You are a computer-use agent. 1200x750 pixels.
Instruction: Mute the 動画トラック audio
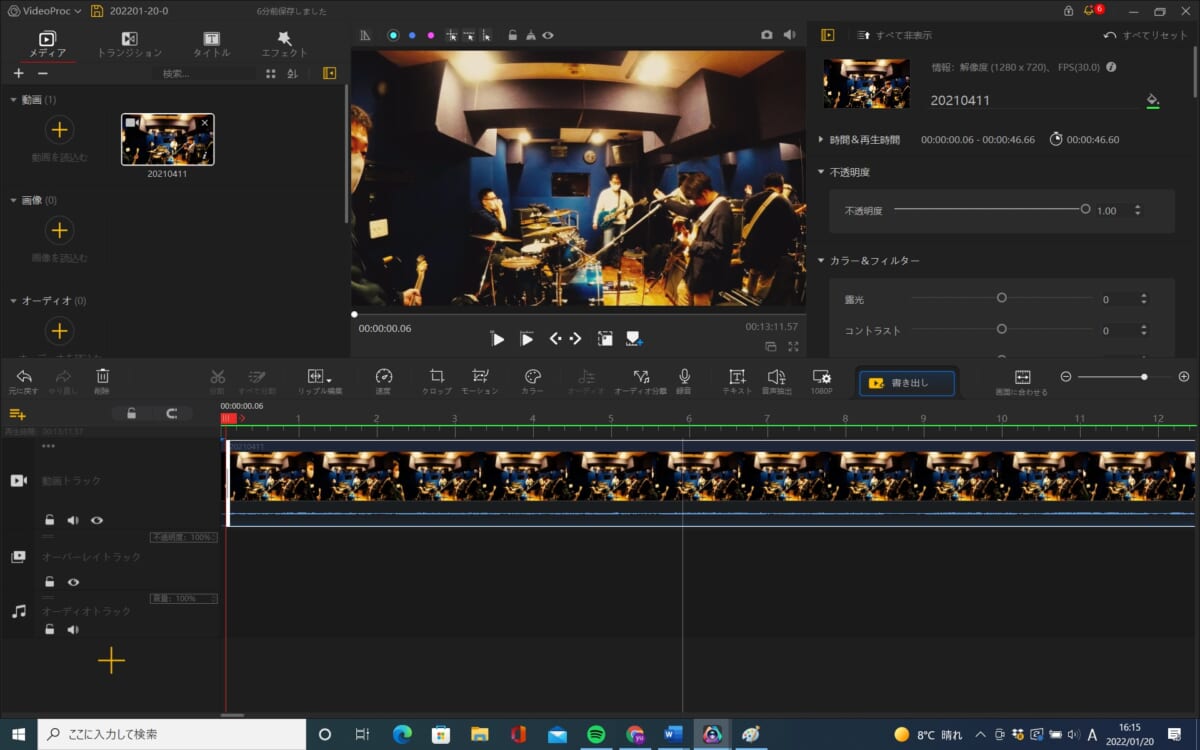pyautogui.click(x=73, y=520)
